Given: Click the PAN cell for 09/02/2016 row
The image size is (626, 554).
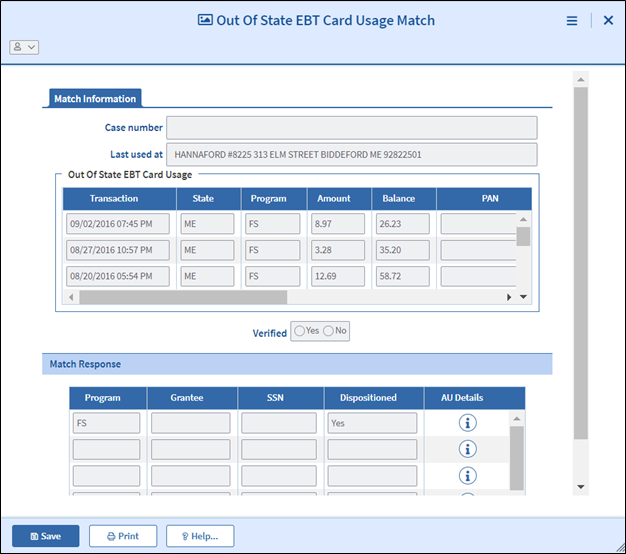Looking at the screenshot, I should coord(478,224).
